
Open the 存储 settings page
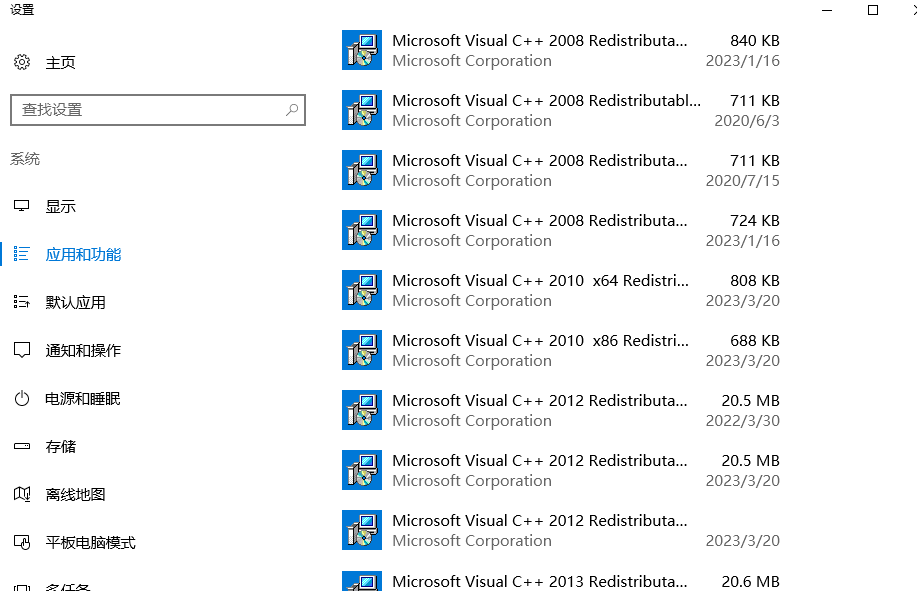[x=61, y=447]
